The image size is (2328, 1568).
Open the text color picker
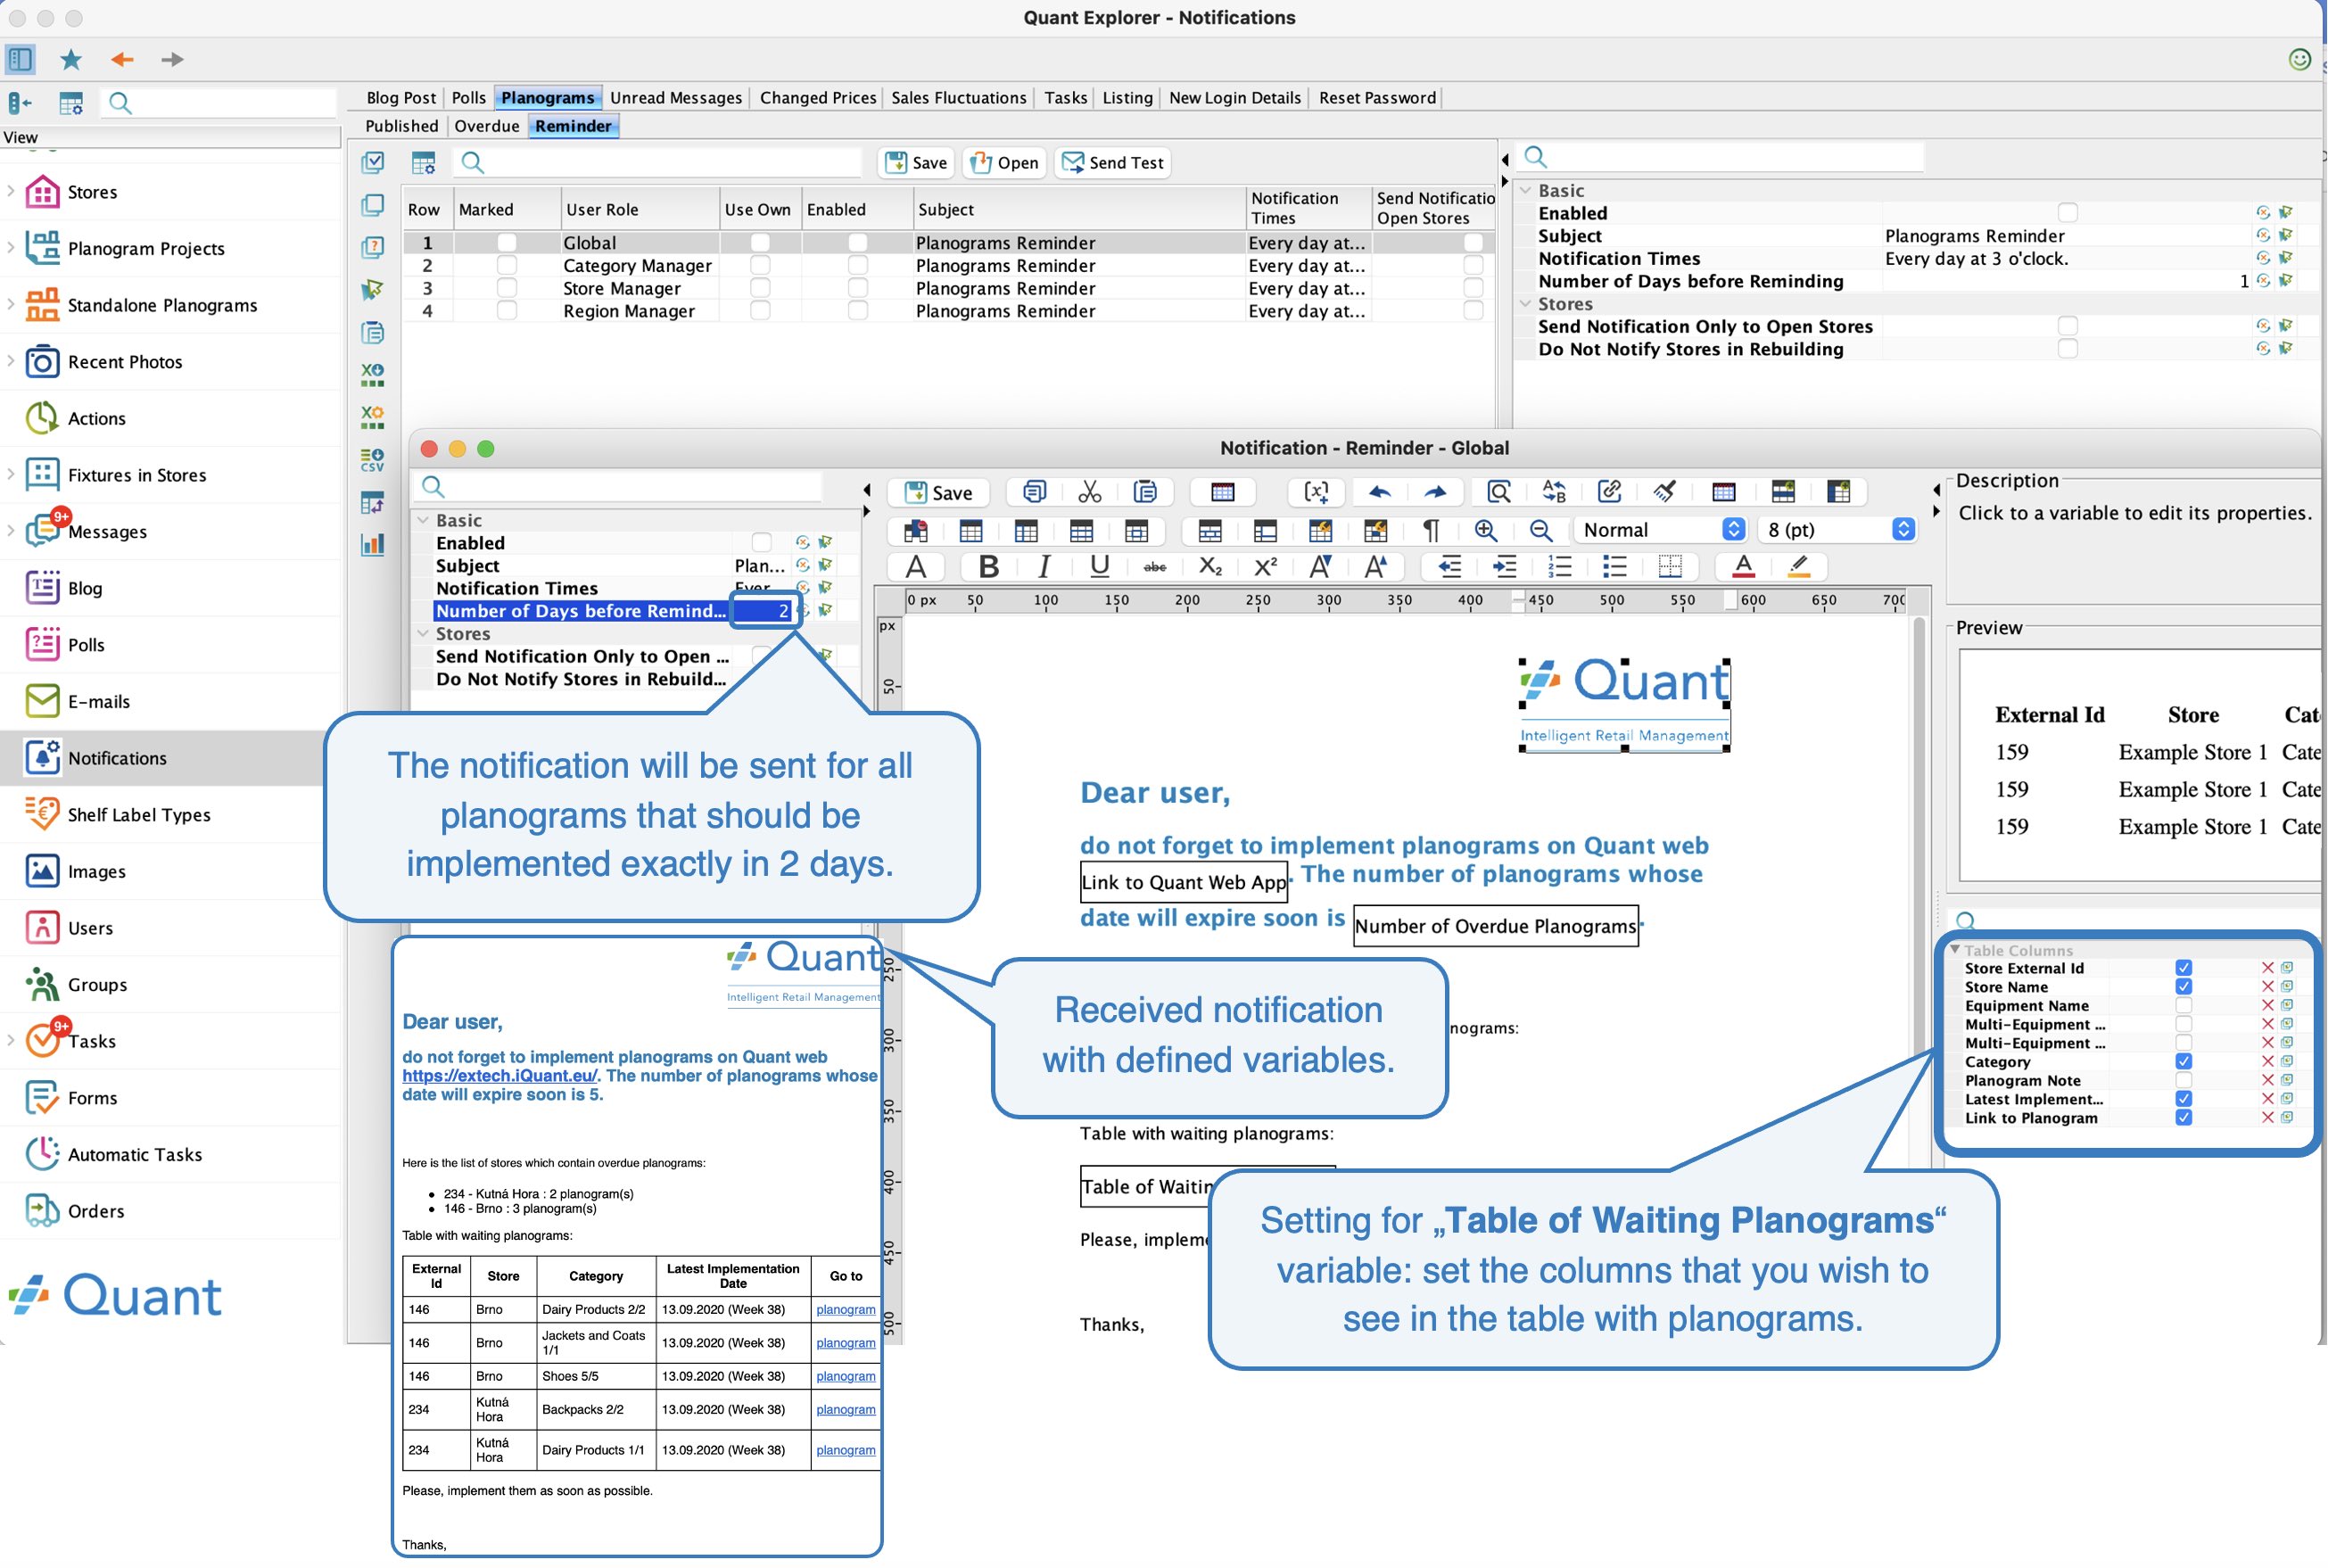(1743, 567)
